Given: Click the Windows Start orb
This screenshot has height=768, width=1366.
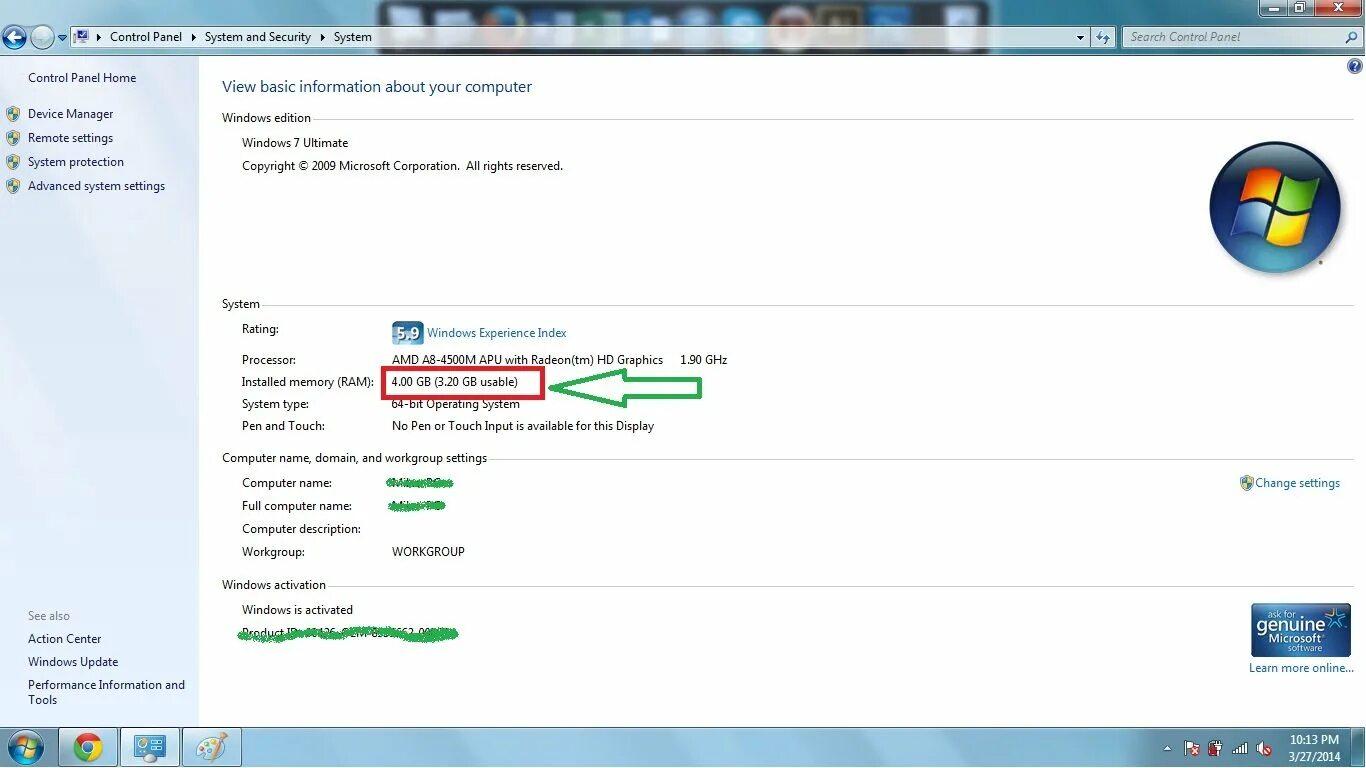Looking at the screenshot, I should [25, 748].
